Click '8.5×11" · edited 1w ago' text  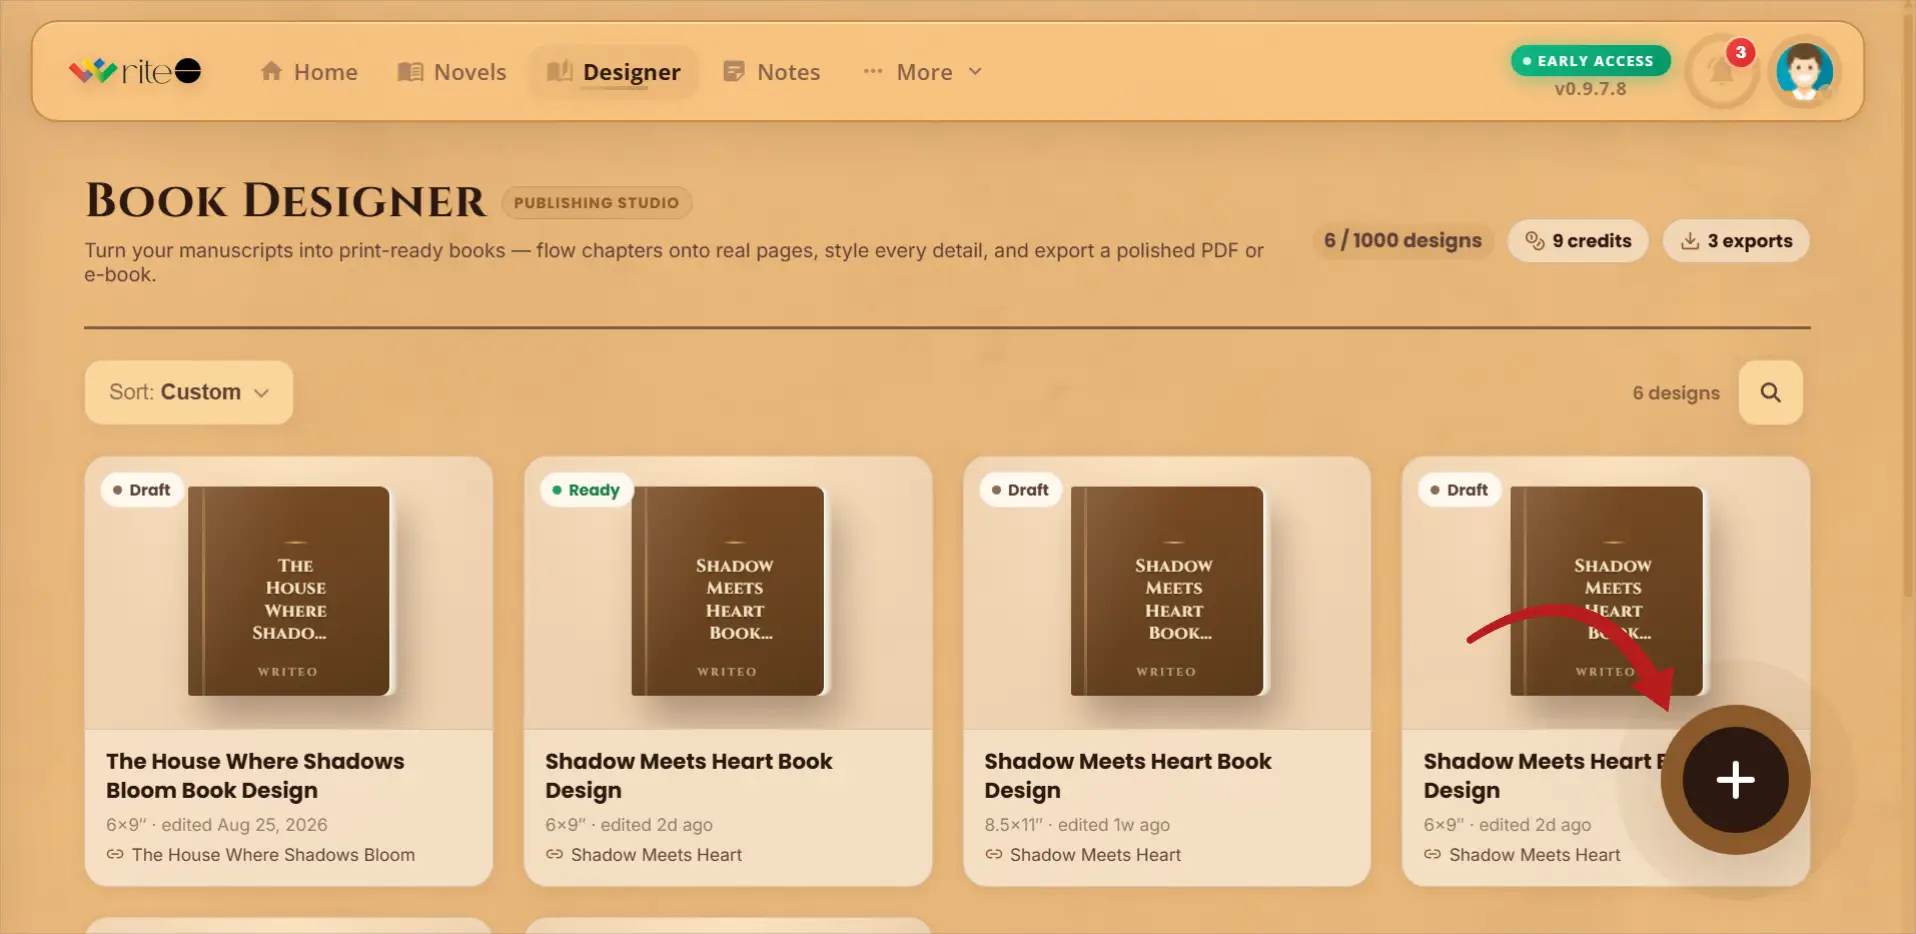(x=1077, y=825)
